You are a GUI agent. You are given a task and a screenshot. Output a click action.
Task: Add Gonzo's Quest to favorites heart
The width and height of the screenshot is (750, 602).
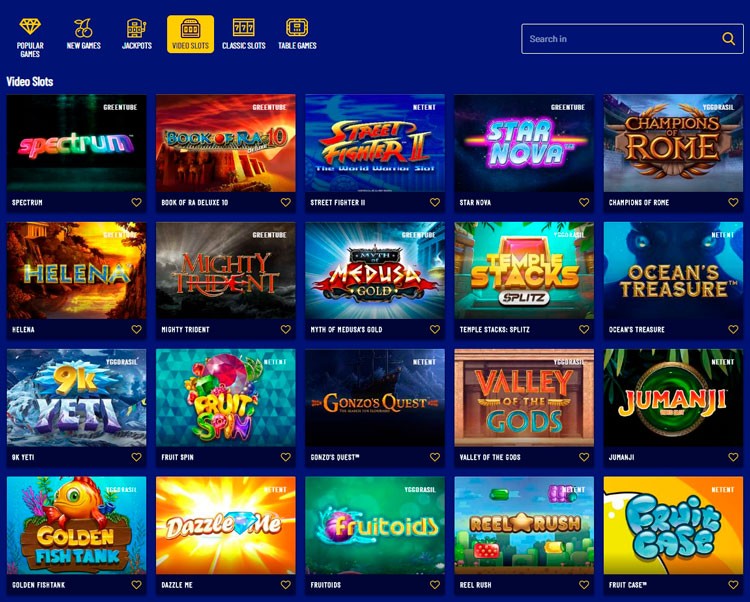pyautogui.click(x=434, y=457)
